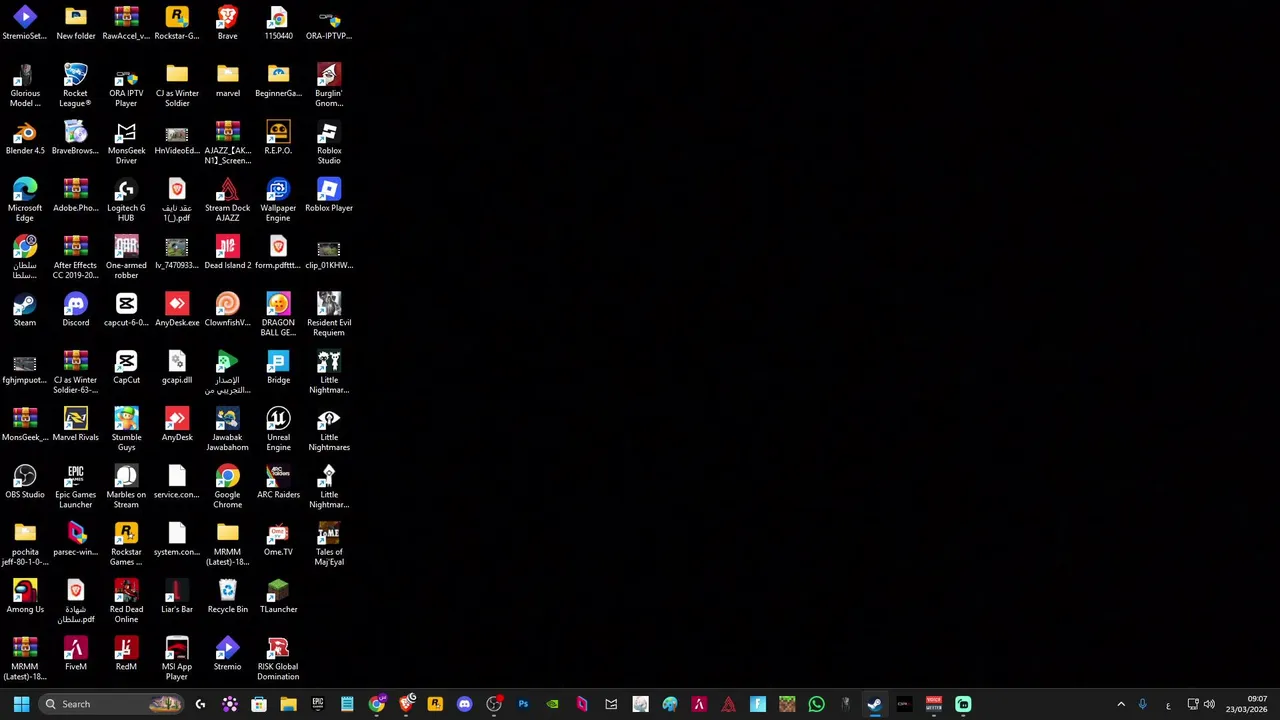Open the Microsoft Edge desktop shortcut
The image size is (1280, 720).
pos(25,200)
